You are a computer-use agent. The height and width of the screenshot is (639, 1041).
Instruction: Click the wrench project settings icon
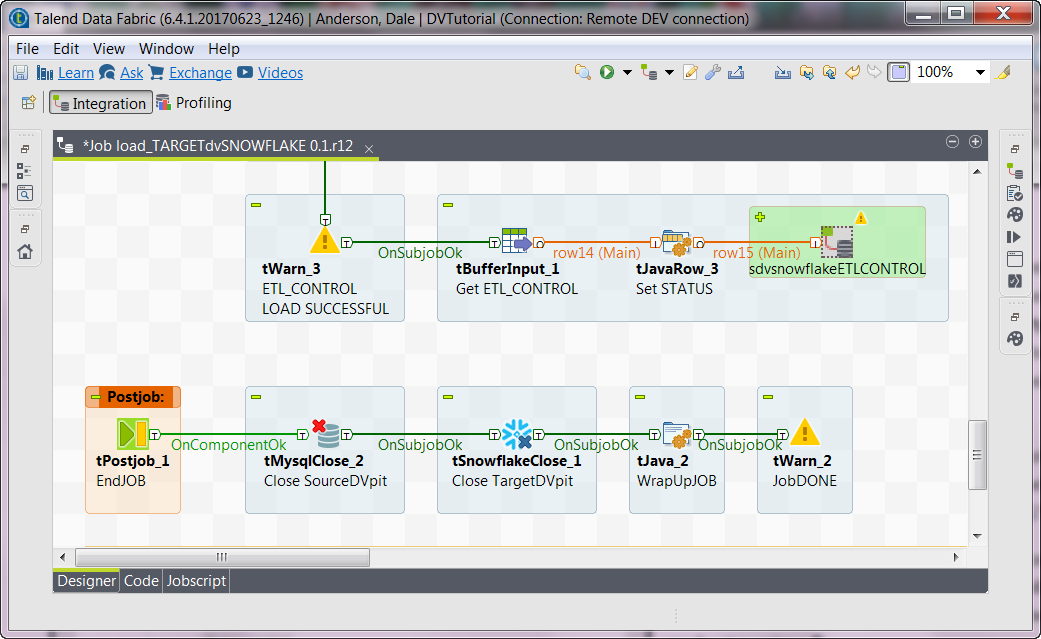point(712,72)
